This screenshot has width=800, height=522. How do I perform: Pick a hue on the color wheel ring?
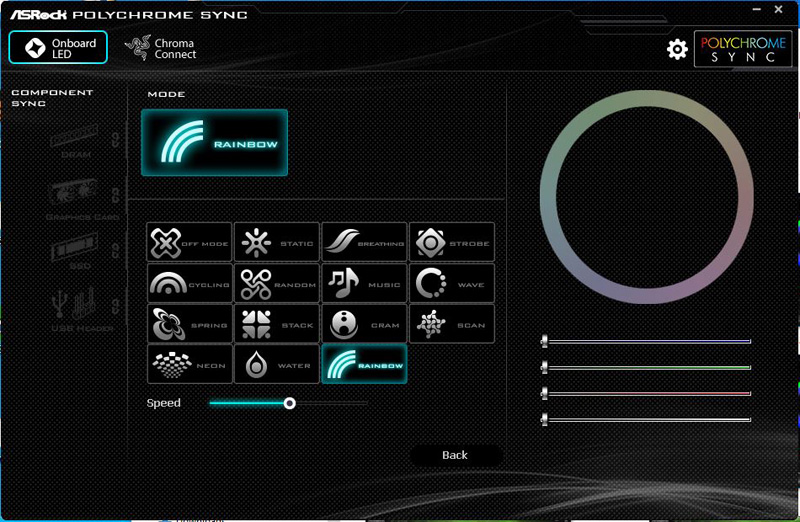pyautogui.click(x=646, y=98)
